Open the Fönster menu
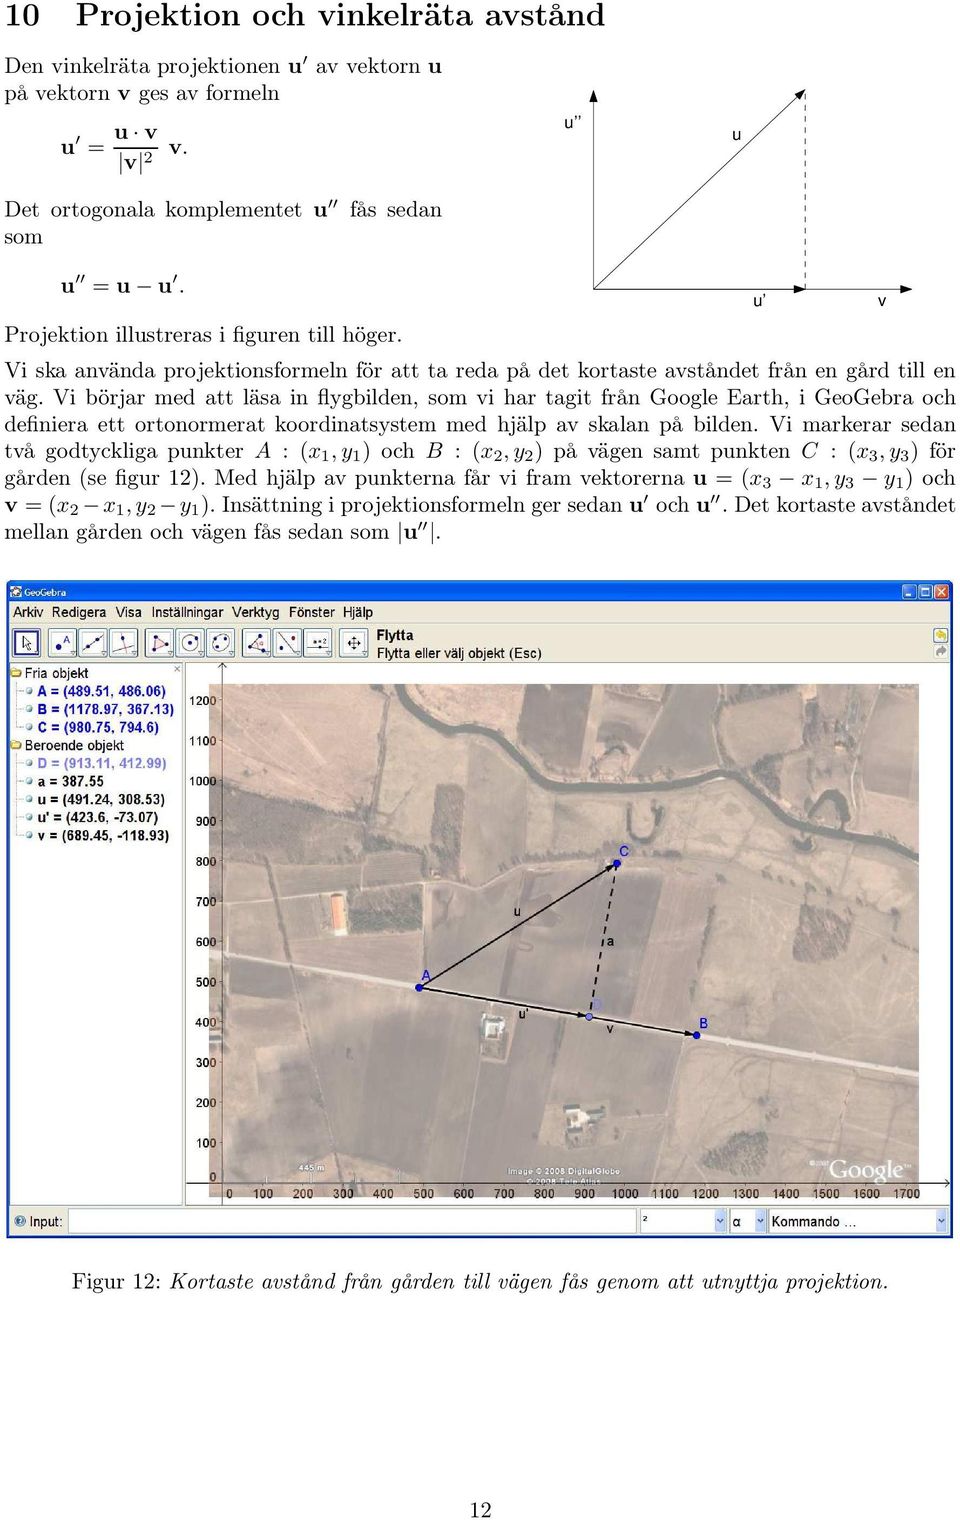This screenshot has height=1520, width=960. click(312, 612)
